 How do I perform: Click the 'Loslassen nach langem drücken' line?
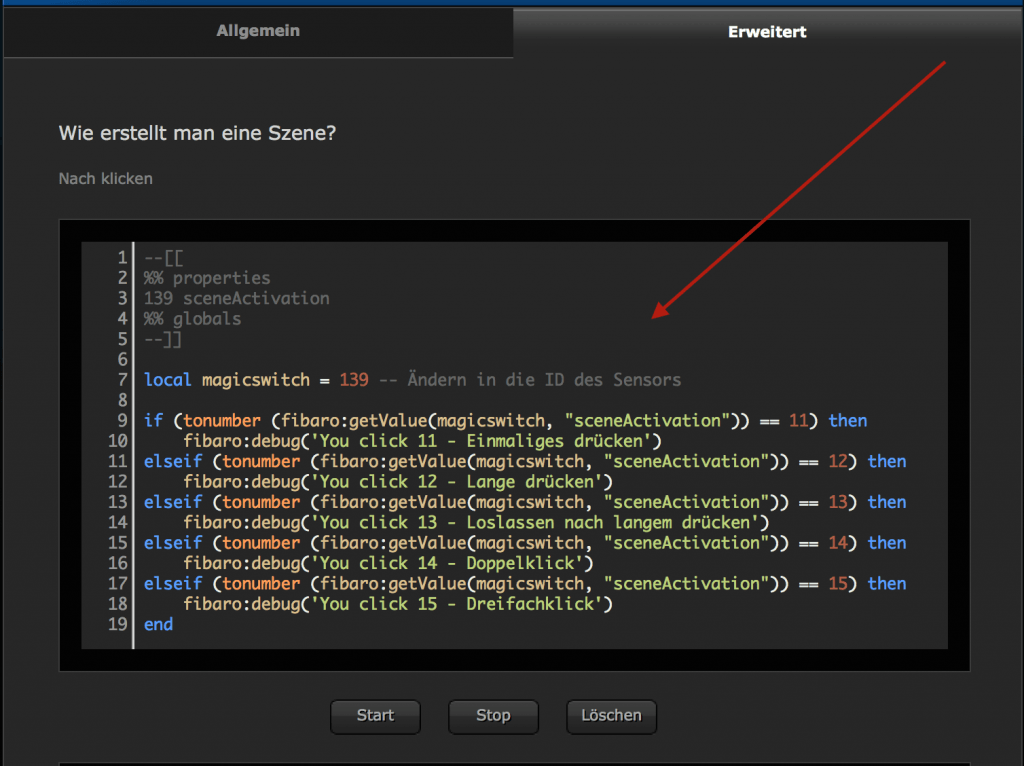(475, 522)
